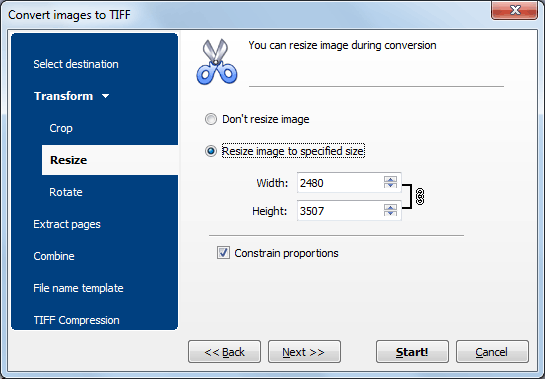
Task: Click into the Width input field
Action: click(340, 183)
